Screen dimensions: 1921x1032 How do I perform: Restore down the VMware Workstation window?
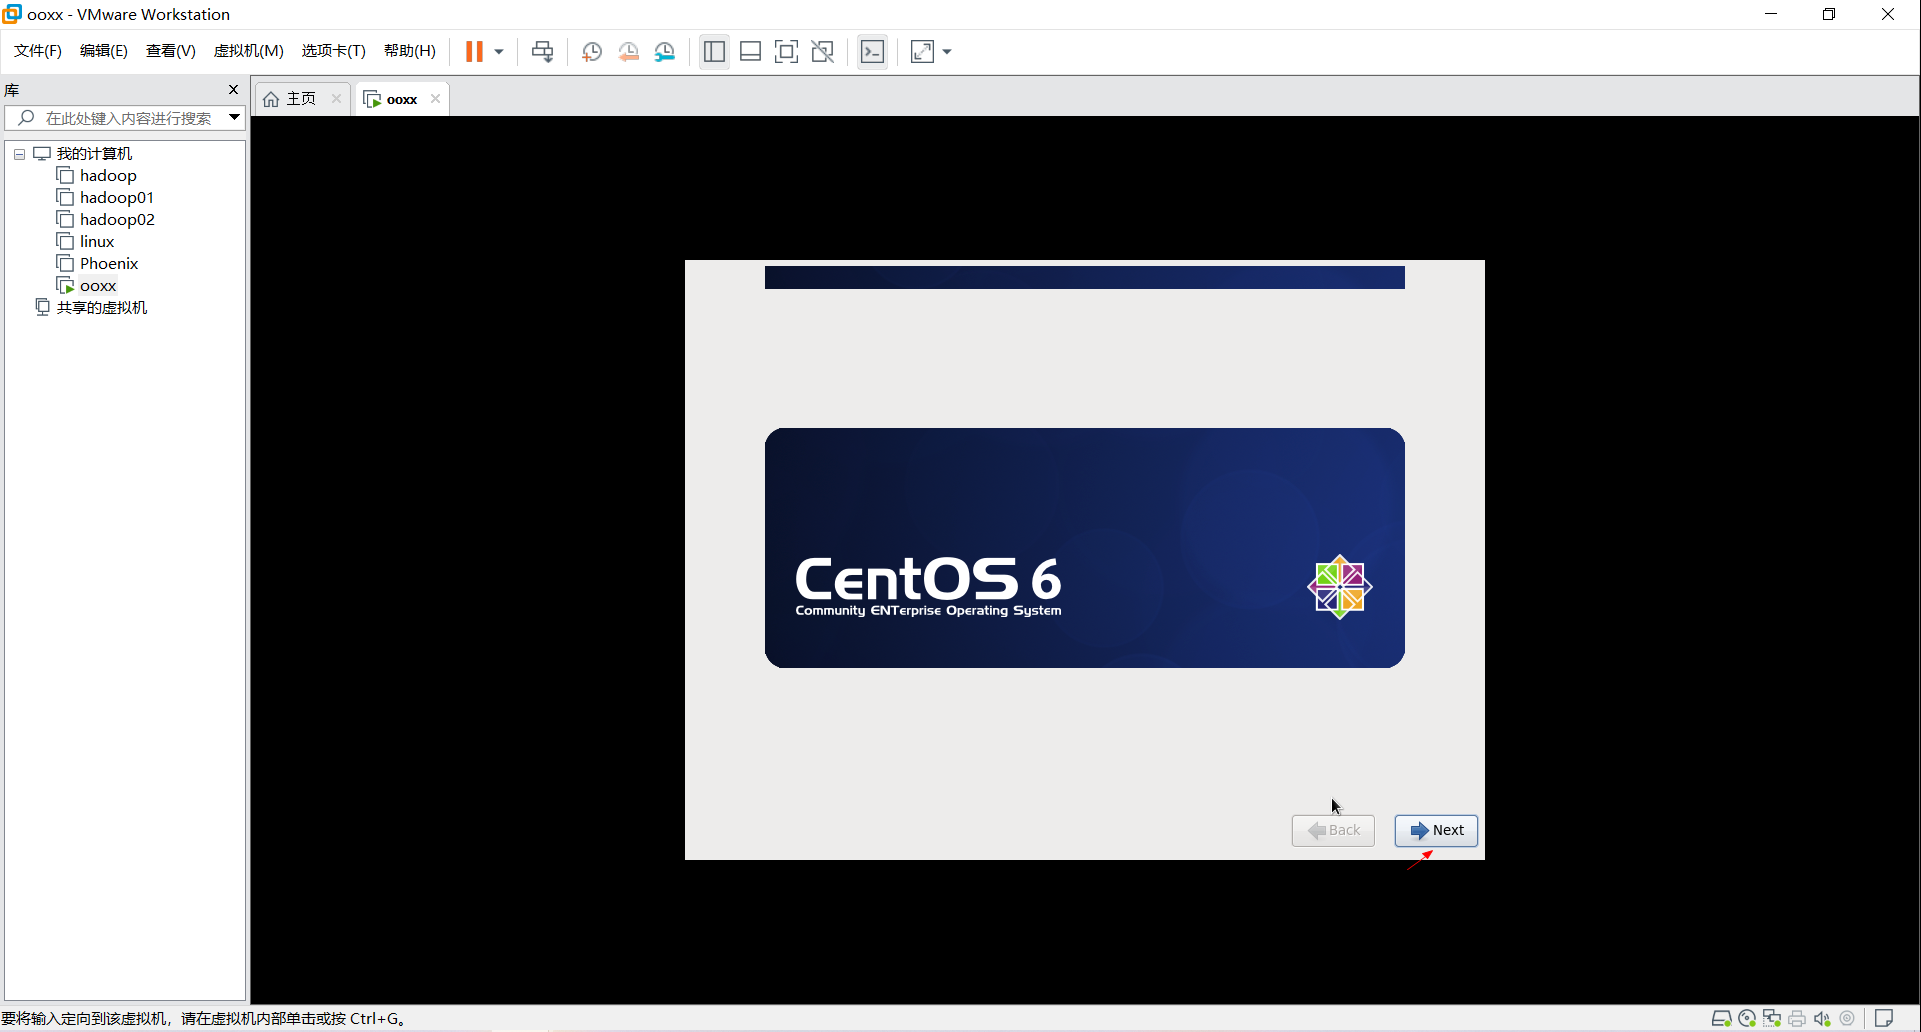click(1829, 14)
